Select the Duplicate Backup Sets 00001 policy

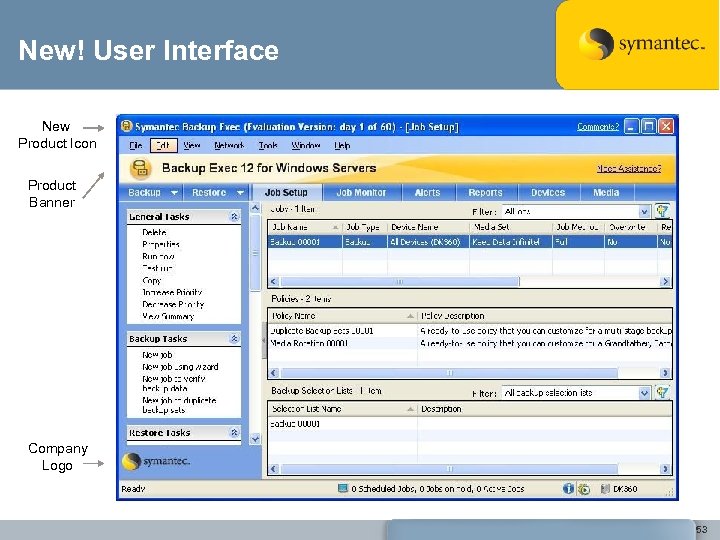[x=321, y=331]
